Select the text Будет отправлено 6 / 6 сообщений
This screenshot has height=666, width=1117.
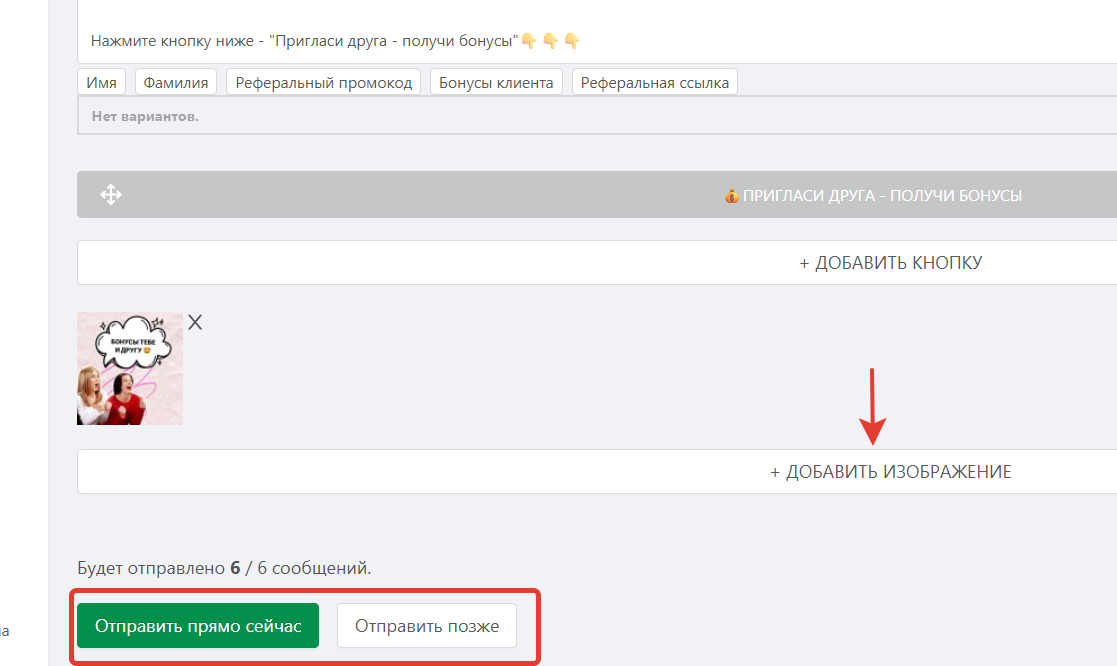(224, 568)
